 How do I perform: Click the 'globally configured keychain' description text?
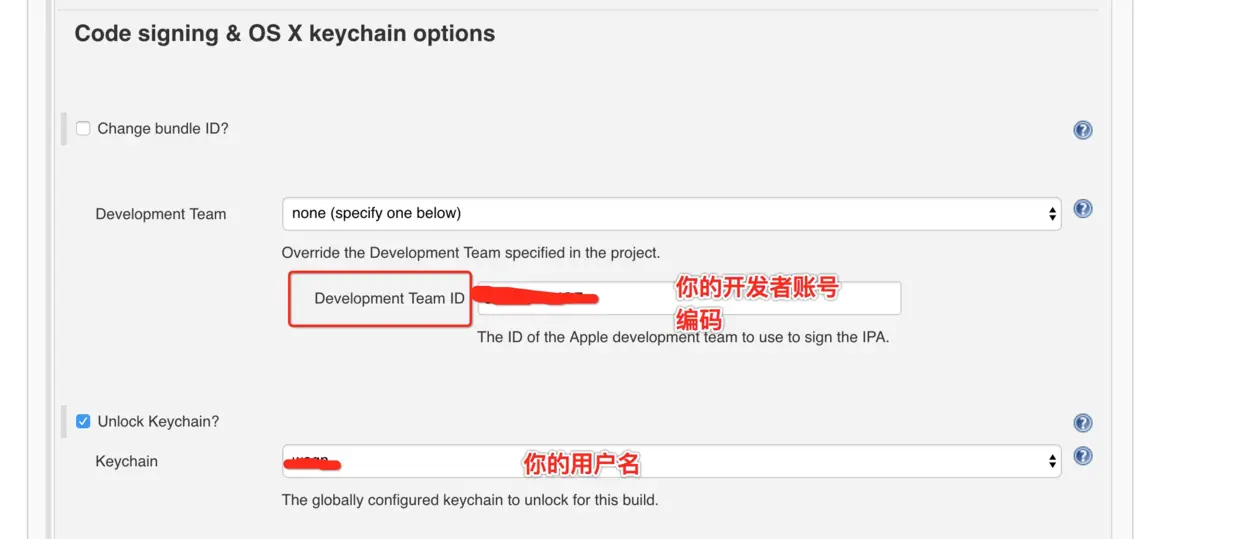click(x=469, y=500)
